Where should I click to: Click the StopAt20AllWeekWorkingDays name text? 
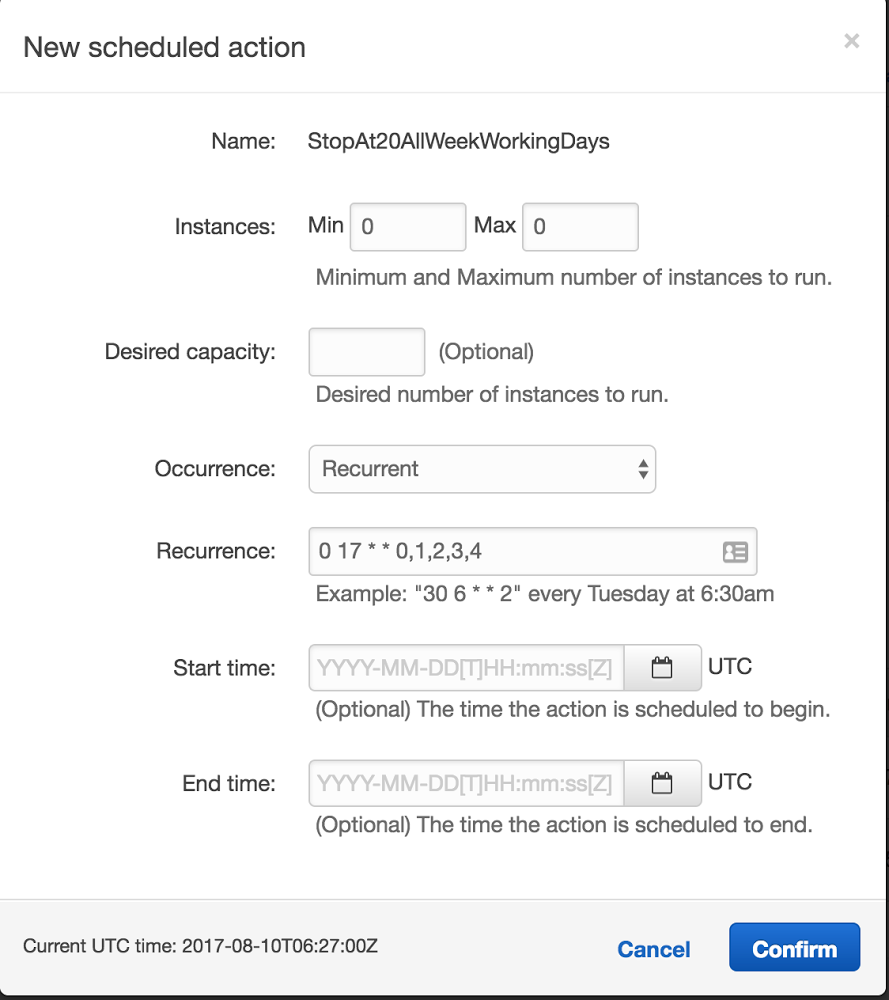point(459,141)
